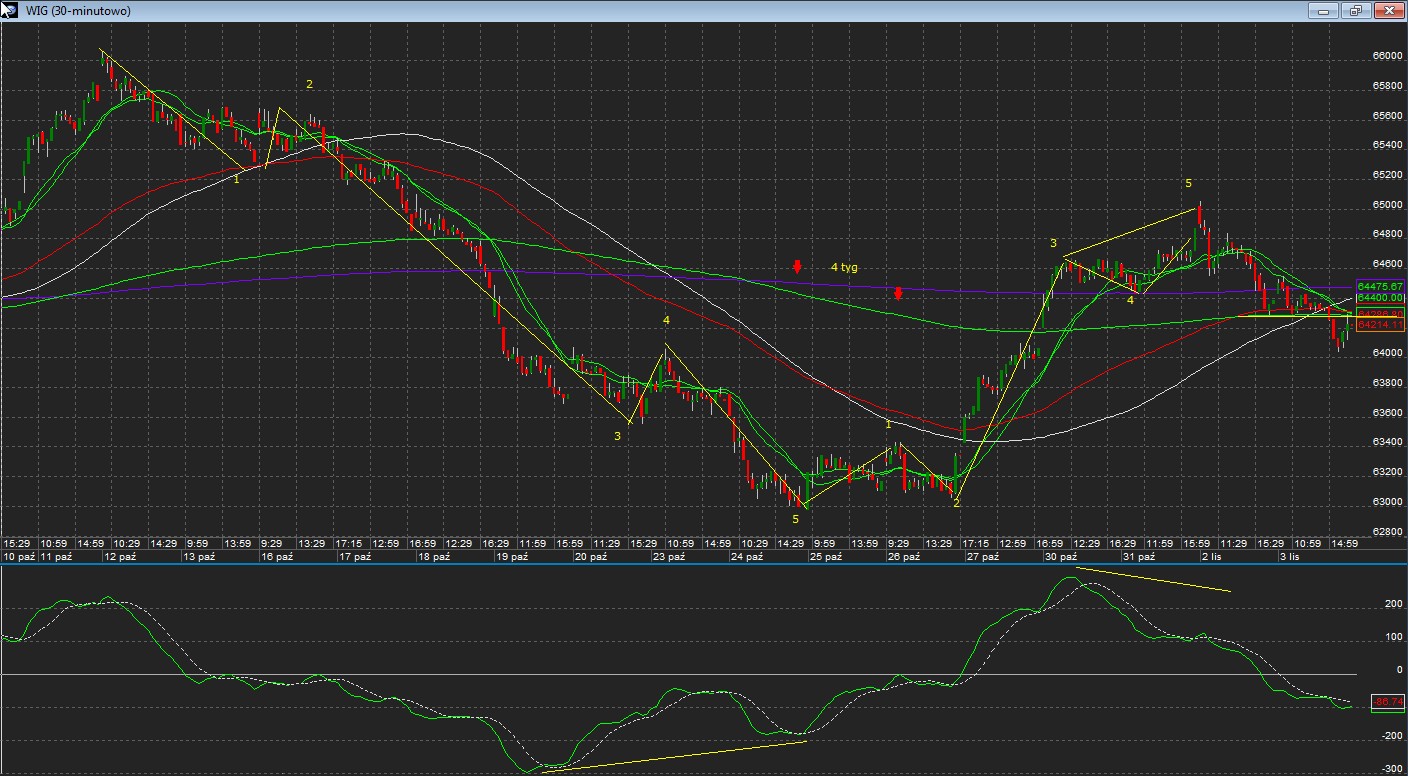The height and width of the screenshot is (776, 1408).
Task: Click the '11 paź' date label
Action: click(x=57, y=556)
